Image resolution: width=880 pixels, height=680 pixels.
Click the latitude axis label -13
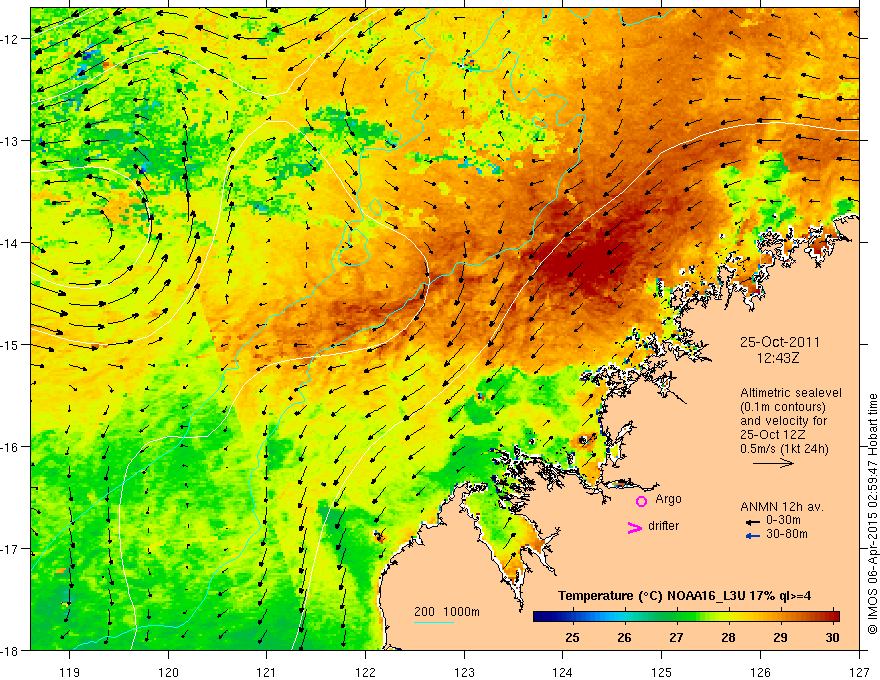click(11, 141)
